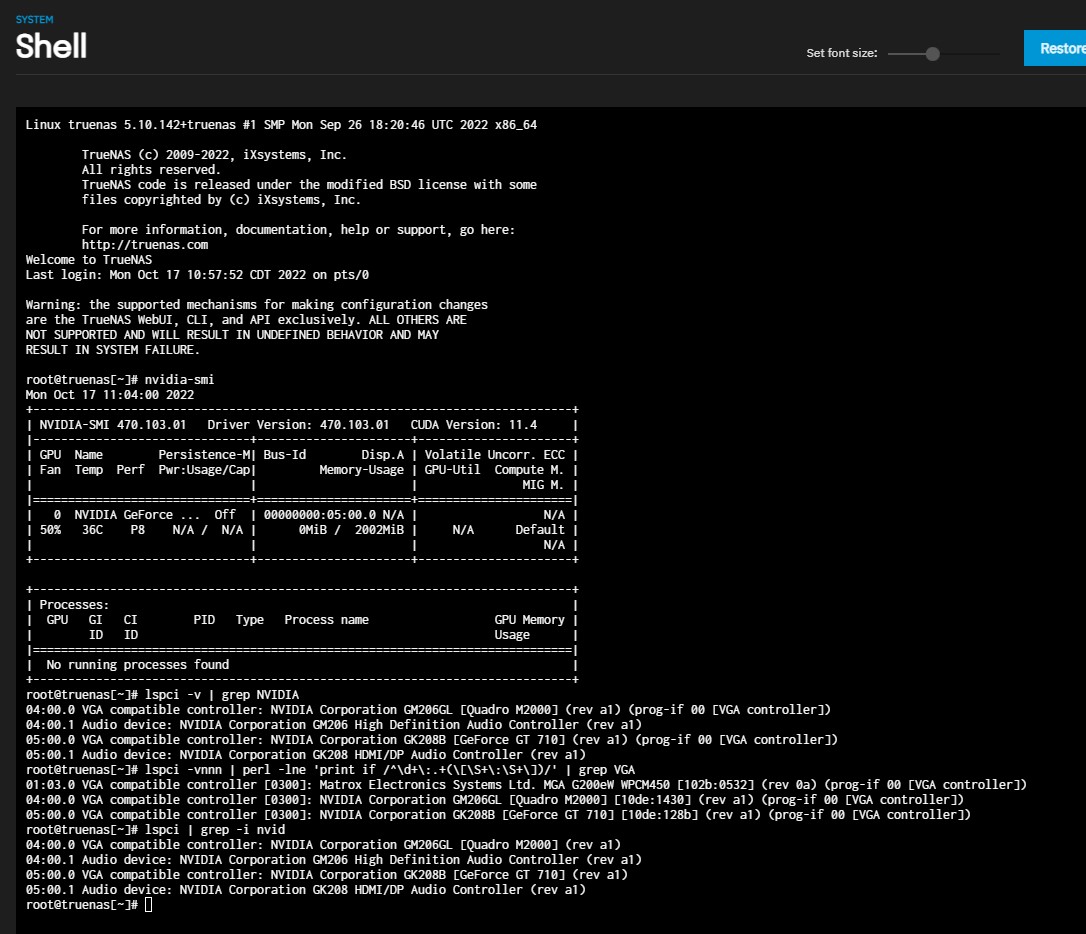Click the Shell page heading
Viewport: 1086px width, 934px height.
51,46
